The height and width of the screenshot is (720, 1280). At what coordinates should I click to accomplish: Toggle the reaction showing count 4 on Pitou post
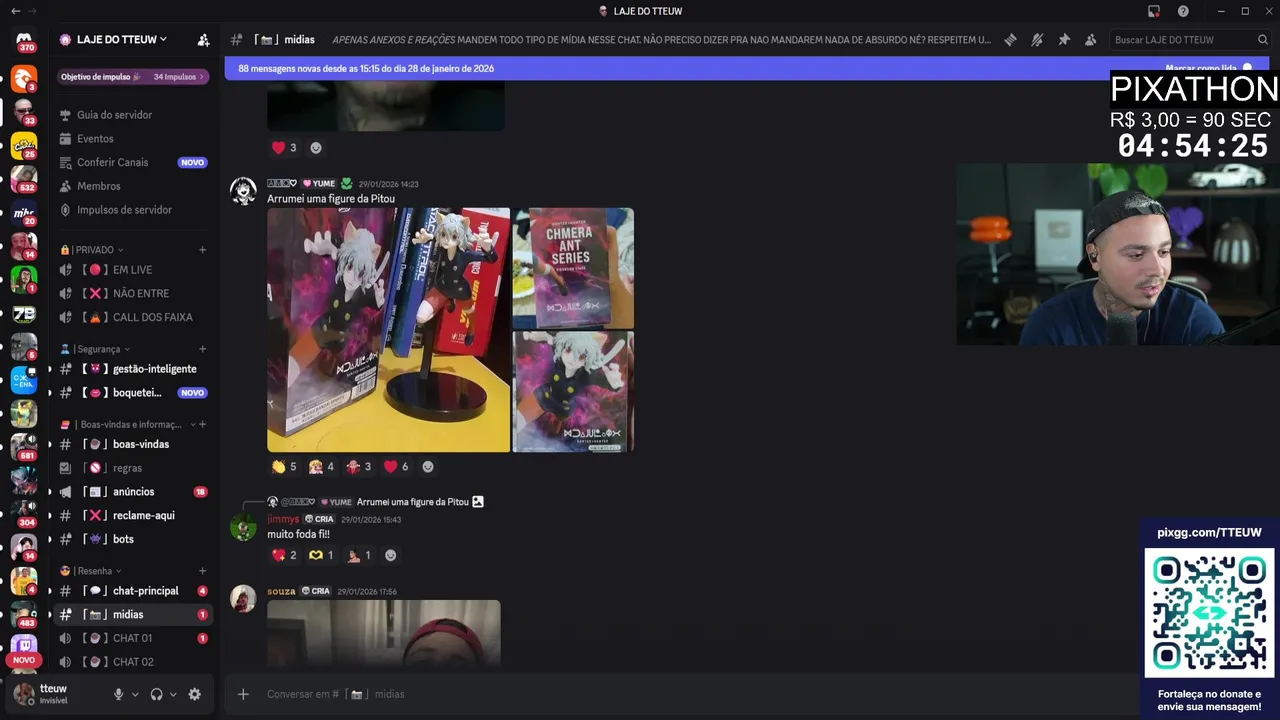pos(322,467)
